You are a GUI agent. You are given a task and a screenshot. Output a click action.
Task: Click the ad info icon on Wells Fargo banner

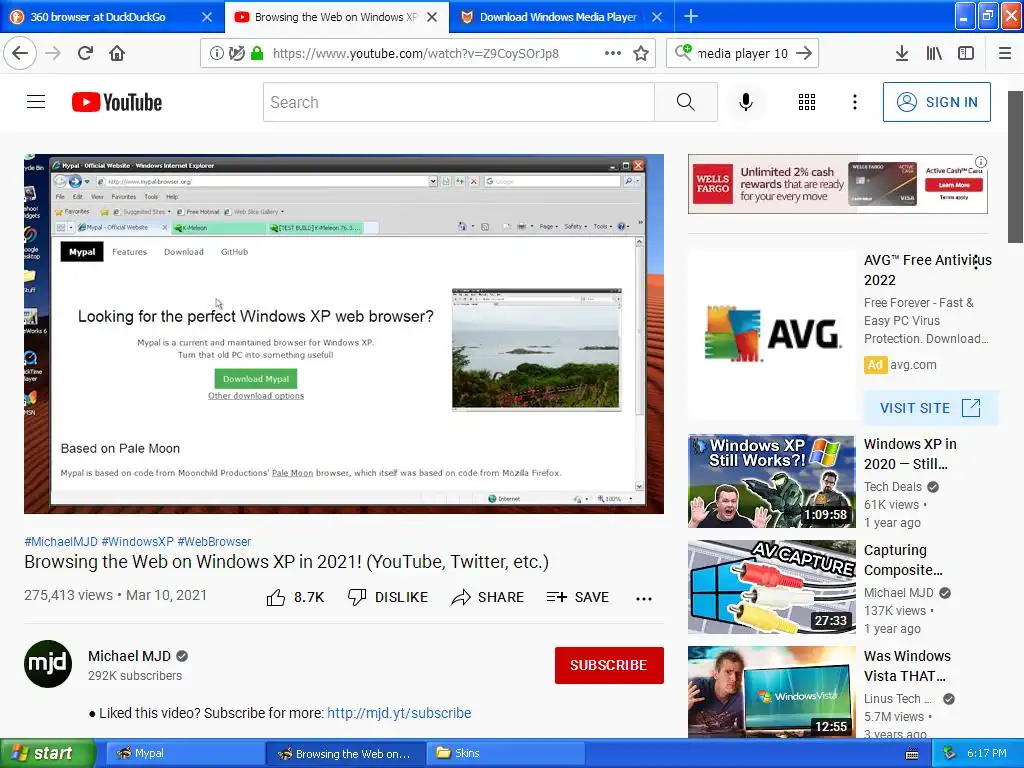coord(980,161)
